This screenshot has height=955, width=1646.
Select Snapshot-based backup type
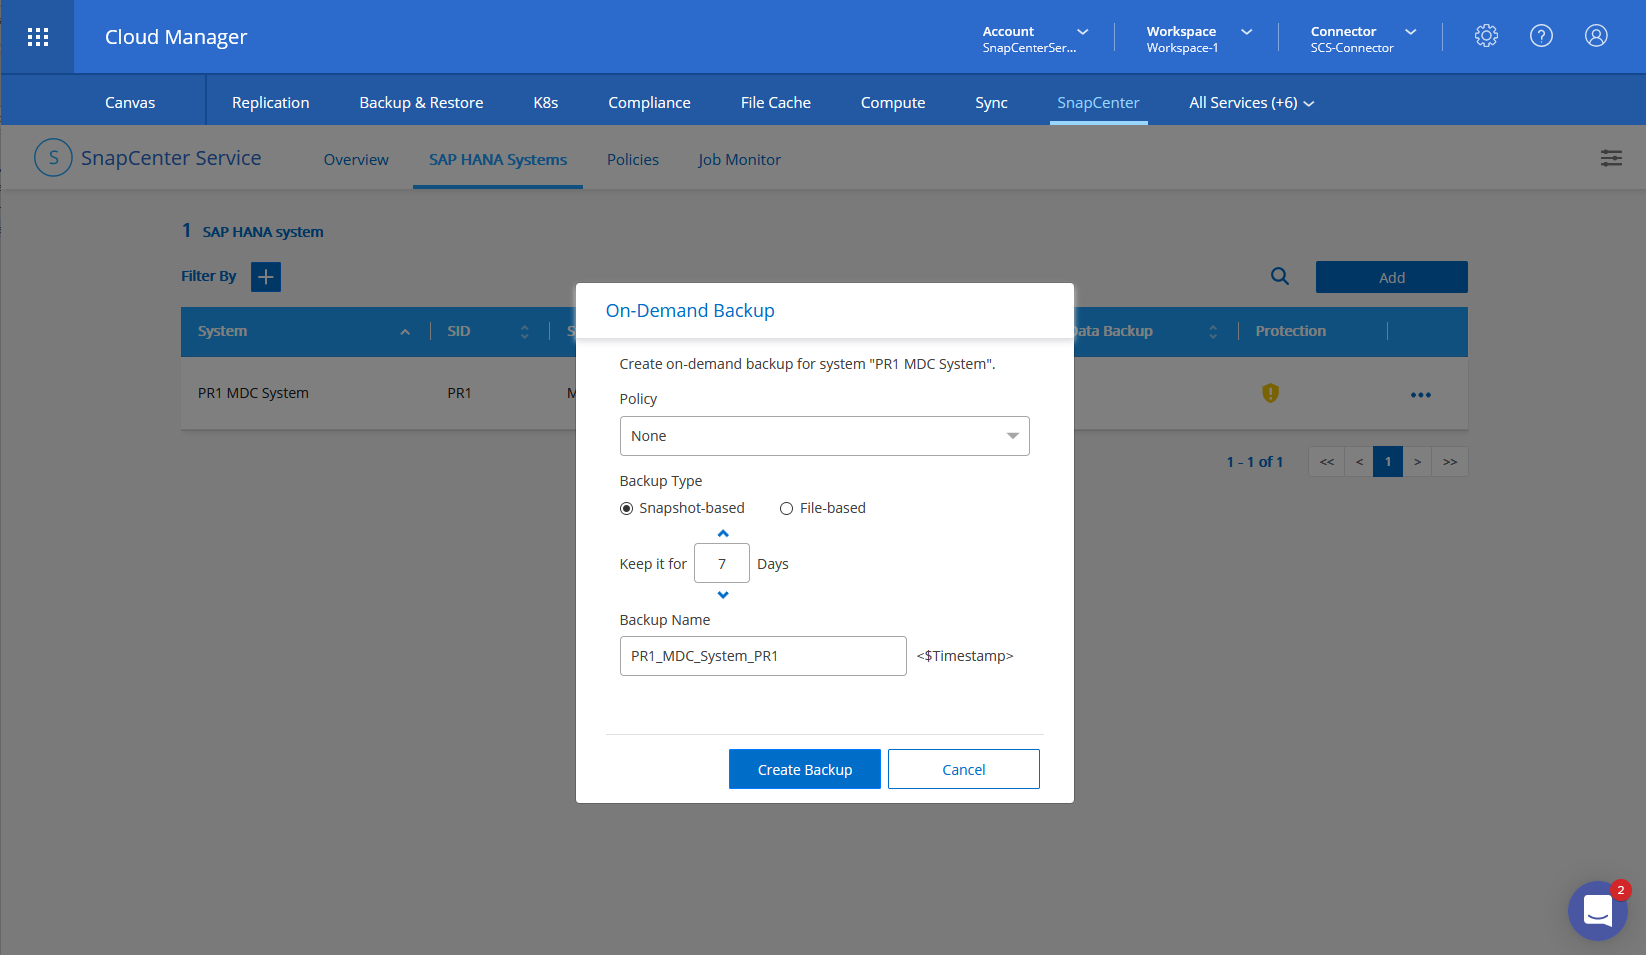pyautogui.click(x=626, y=508)
